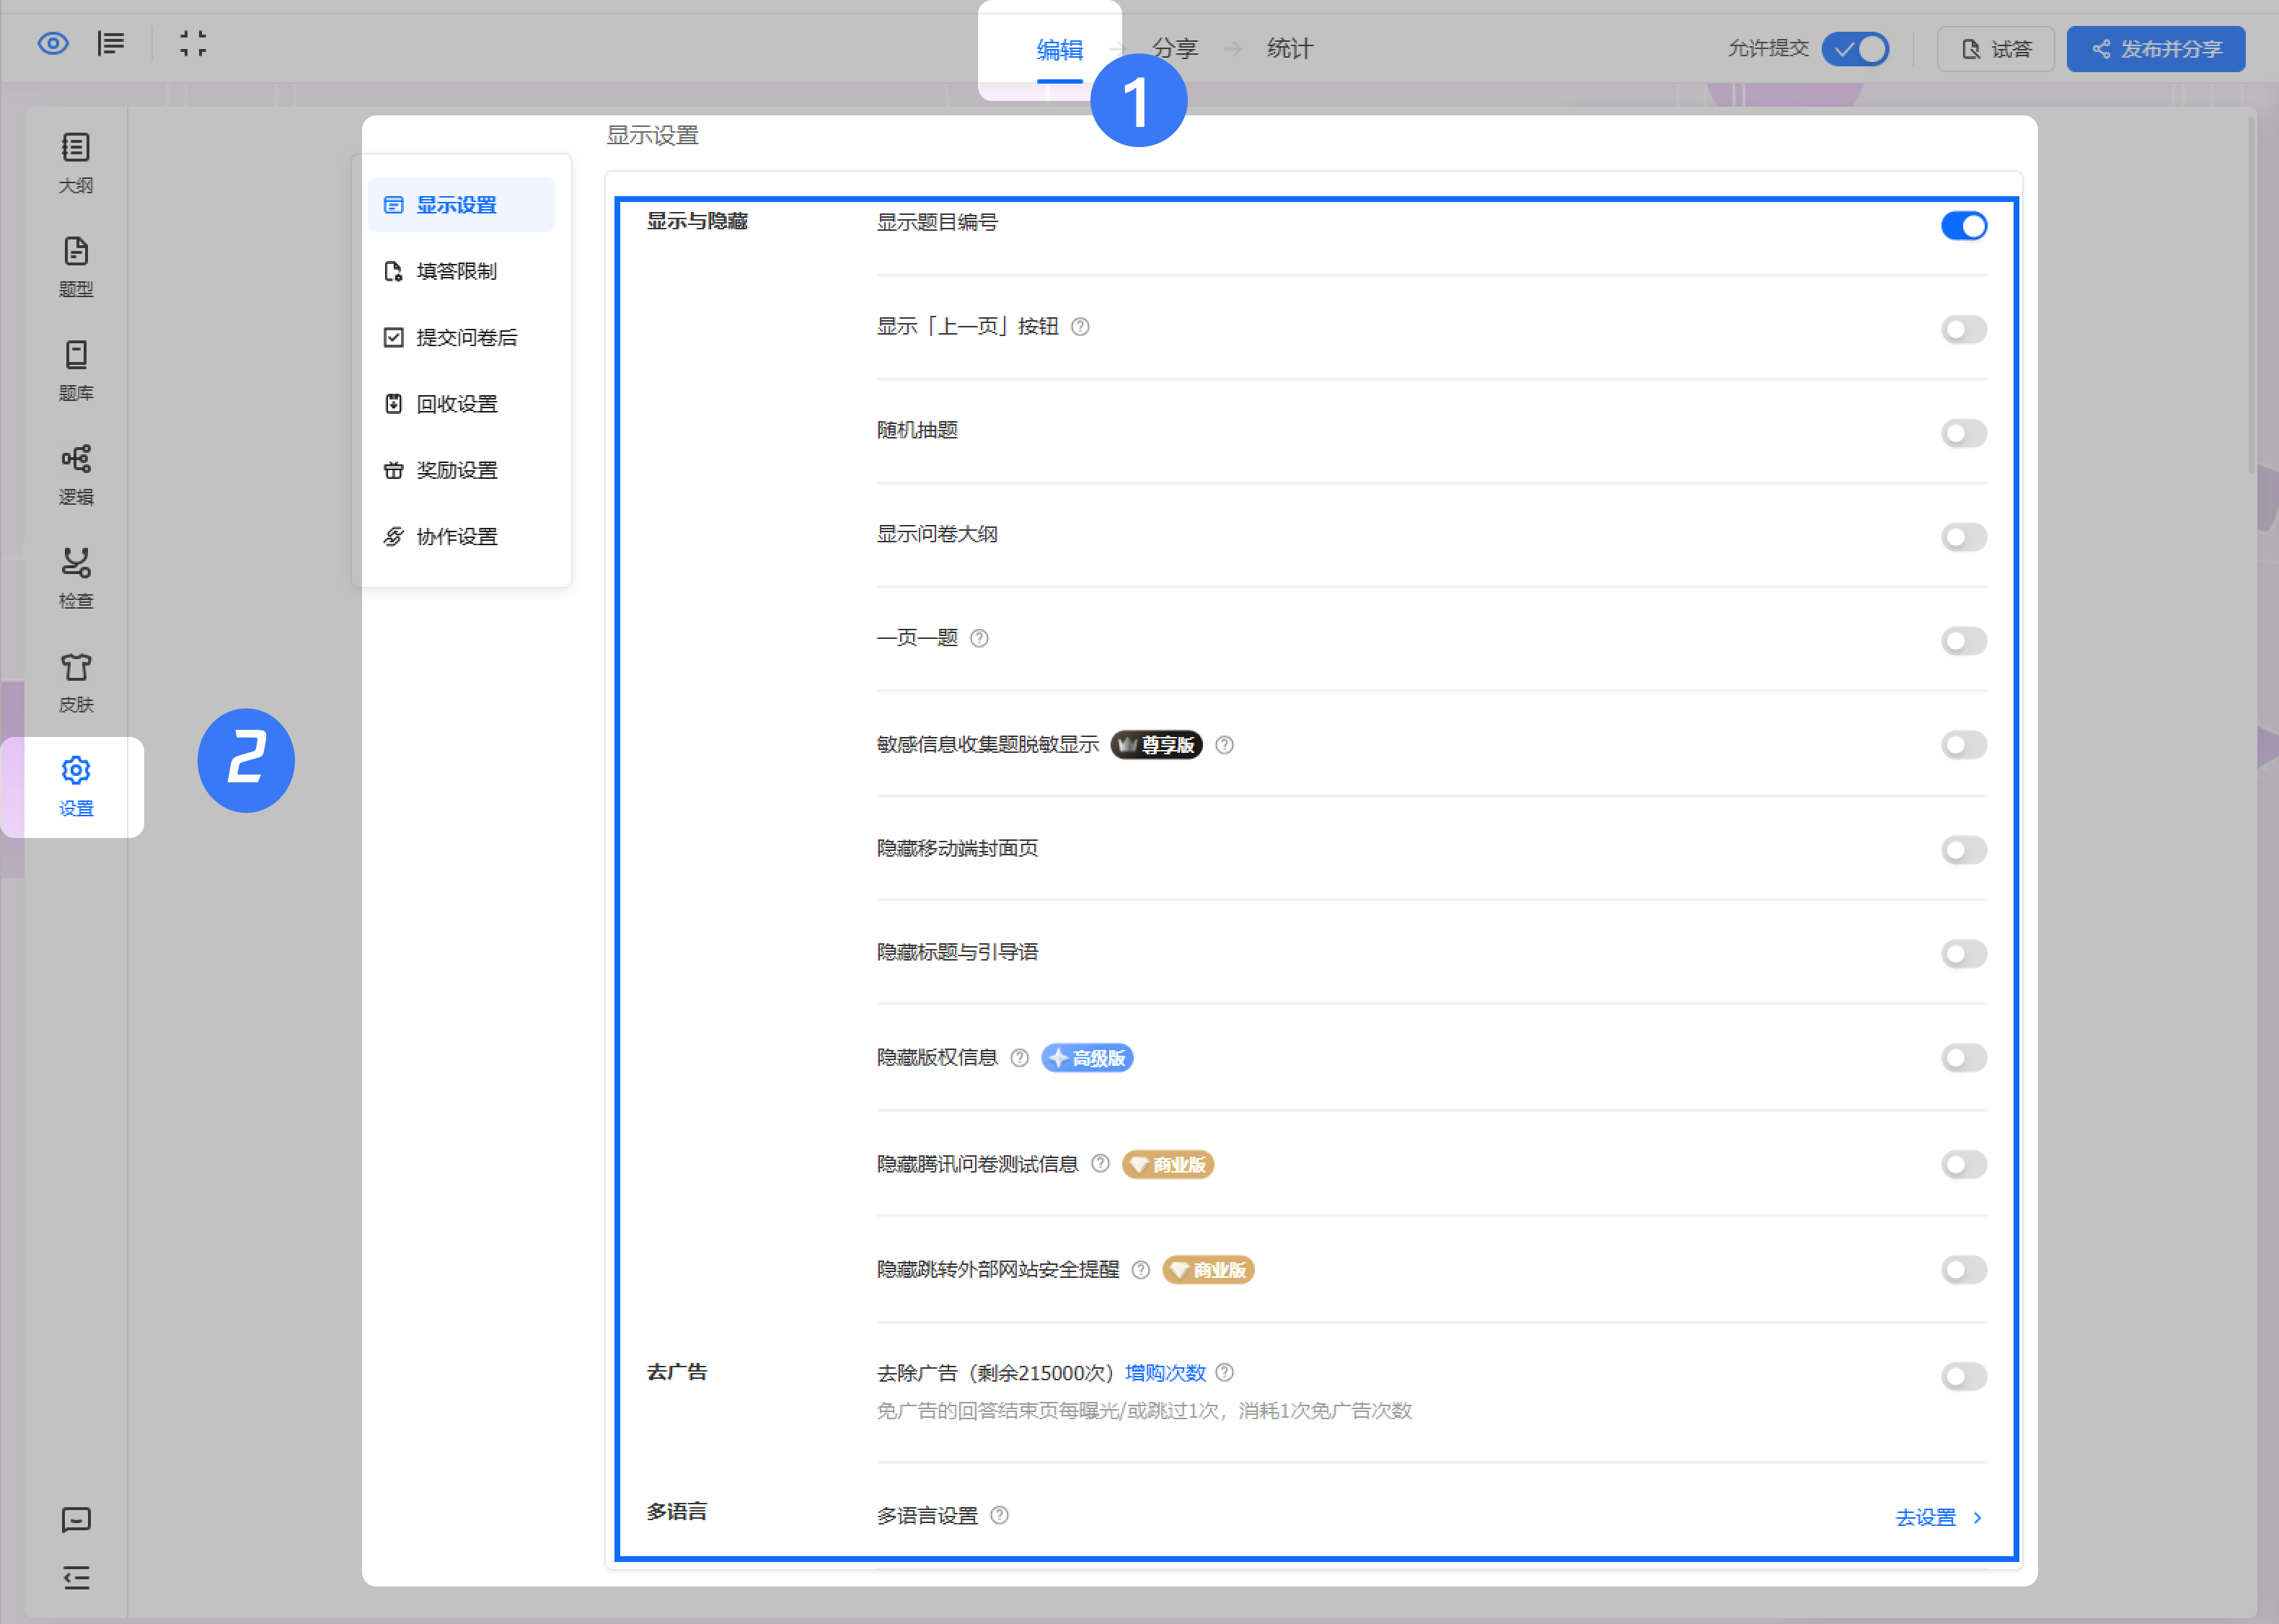This screenshot has height=1624, width=2279.
Task: Select 填答限制 in settings menu
Action: tap(461, 272)
